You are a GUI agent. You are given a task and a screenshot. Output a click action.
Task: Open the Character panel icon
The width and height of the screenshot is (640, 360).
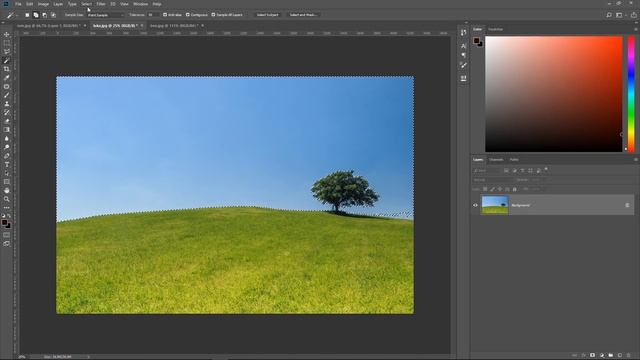[x=463, y=46]
